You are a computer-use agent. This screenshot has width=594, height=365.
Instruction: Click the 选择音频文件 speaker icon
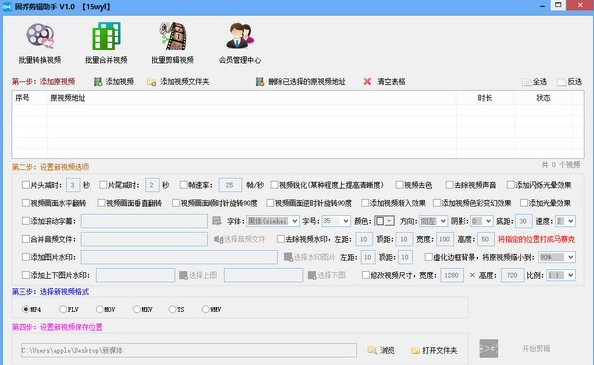pyautogui.click(x=218, y=239)
